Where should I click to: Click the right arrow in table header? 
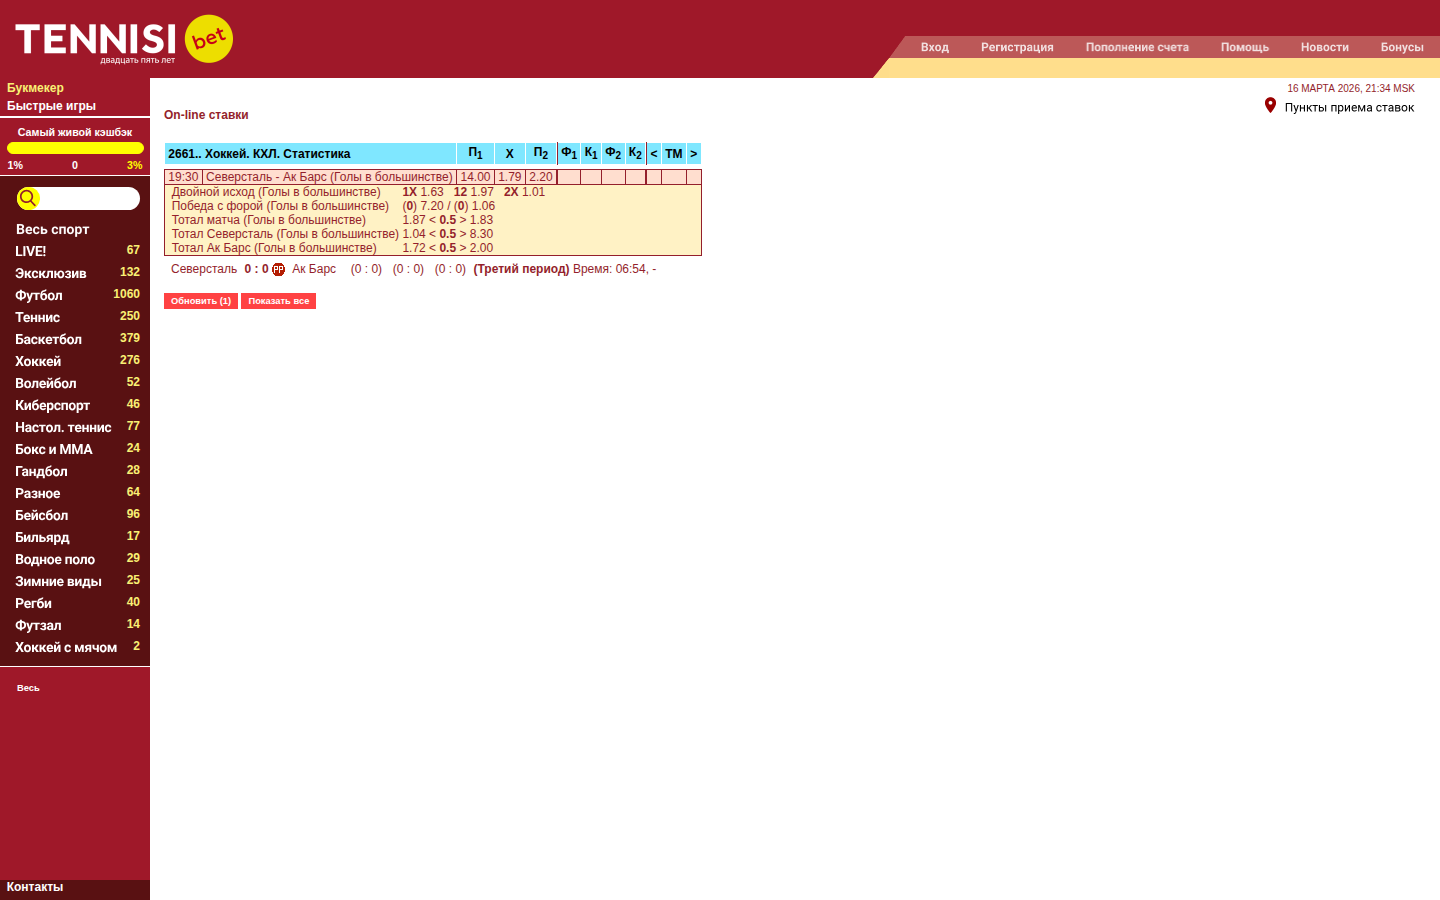[x=693, y=154]
